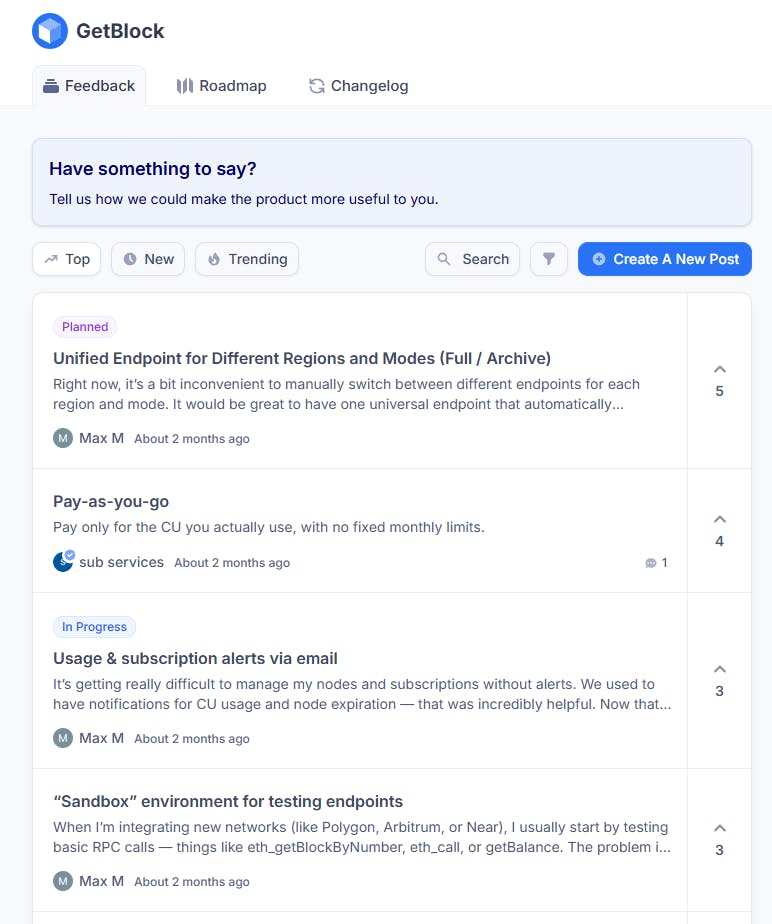Open the filter funnel next to Search

tap(548, 259)
